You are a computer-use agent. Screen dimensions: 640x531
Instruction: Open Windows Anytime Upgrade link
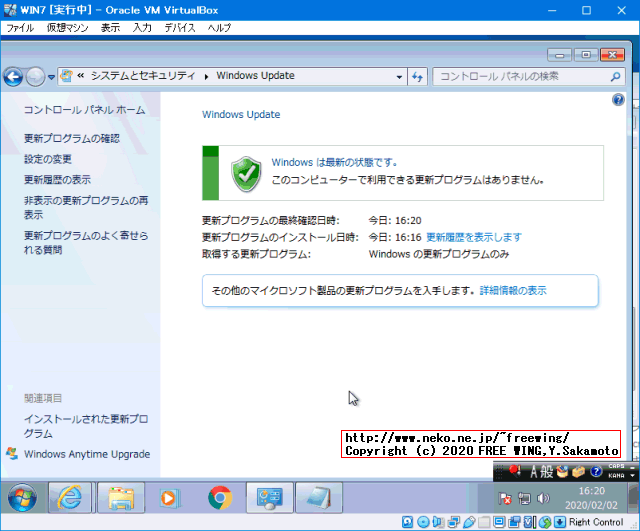tap(87, 454)
